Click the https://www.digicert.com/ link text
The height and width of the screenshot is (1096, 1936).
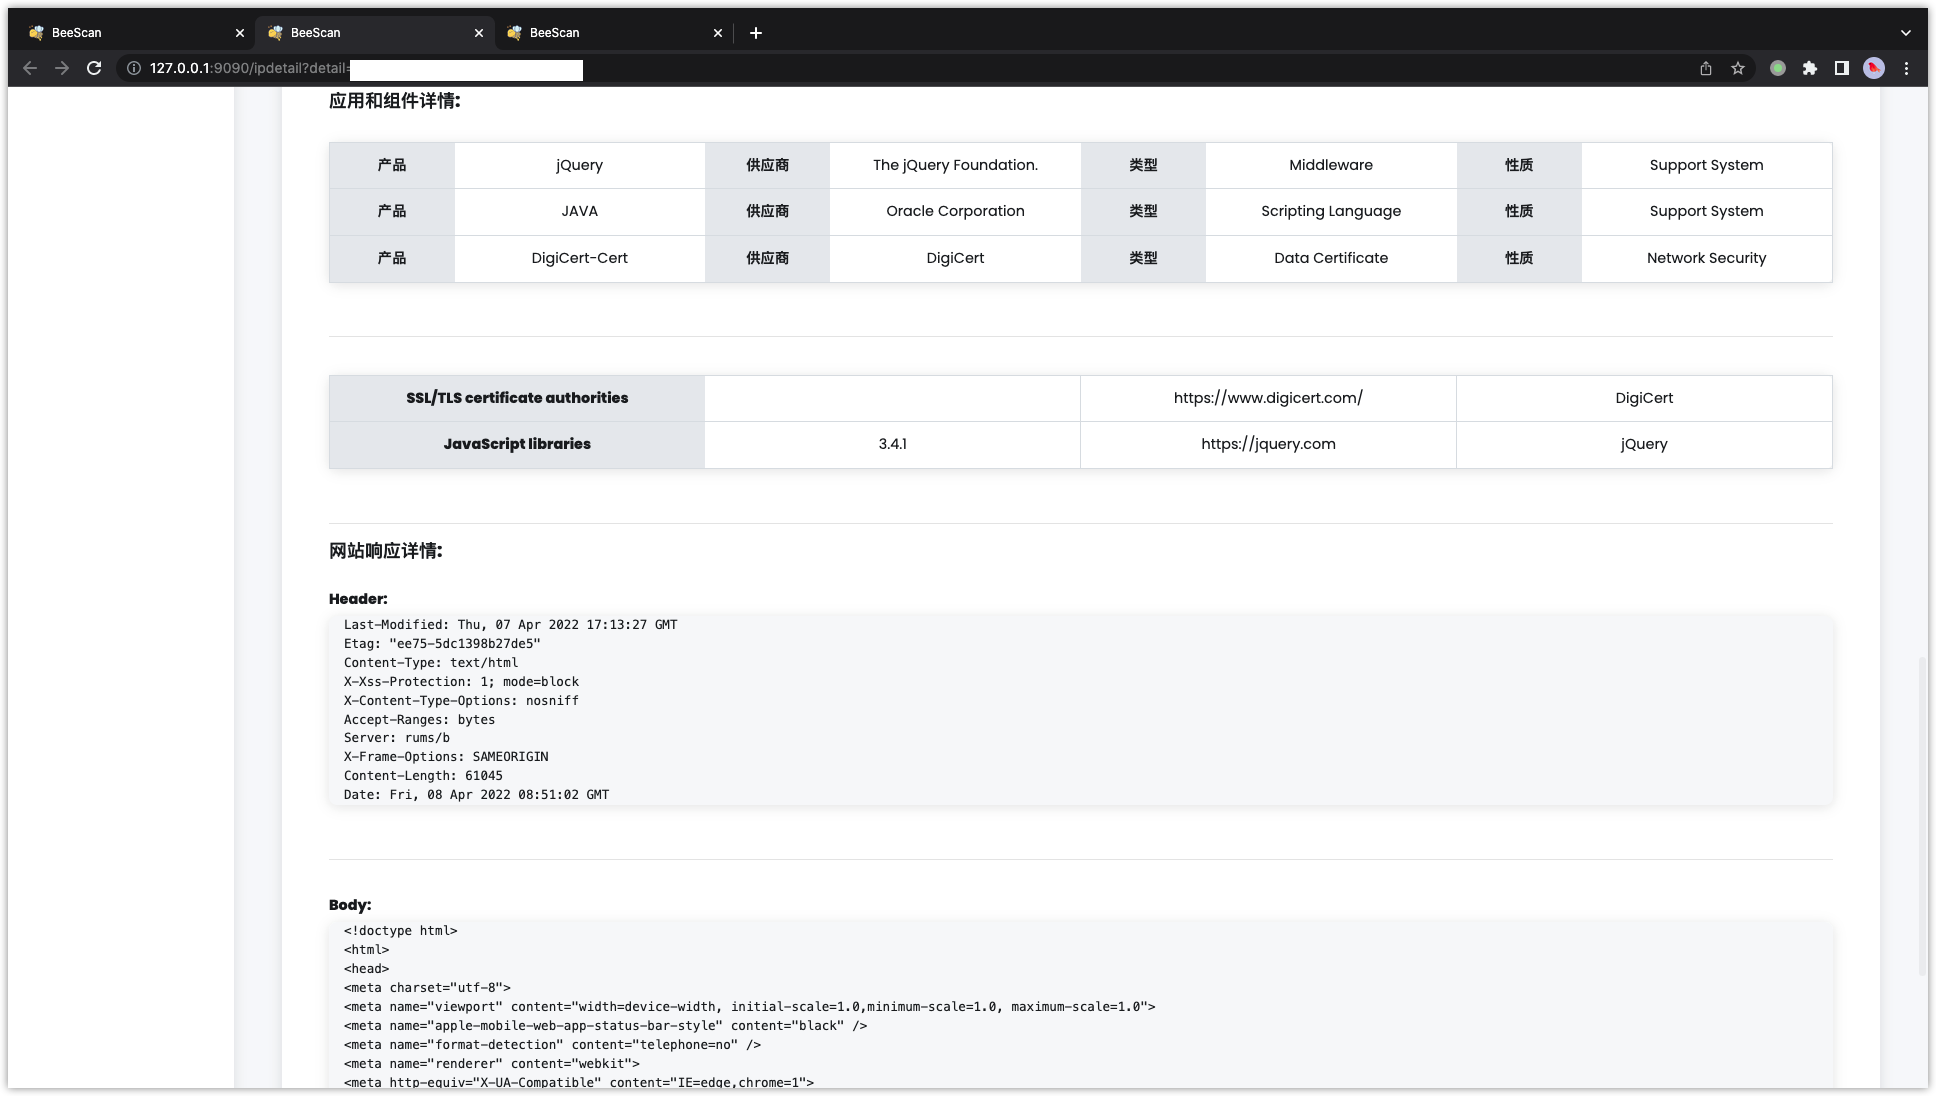click(x=1268, y=398)
